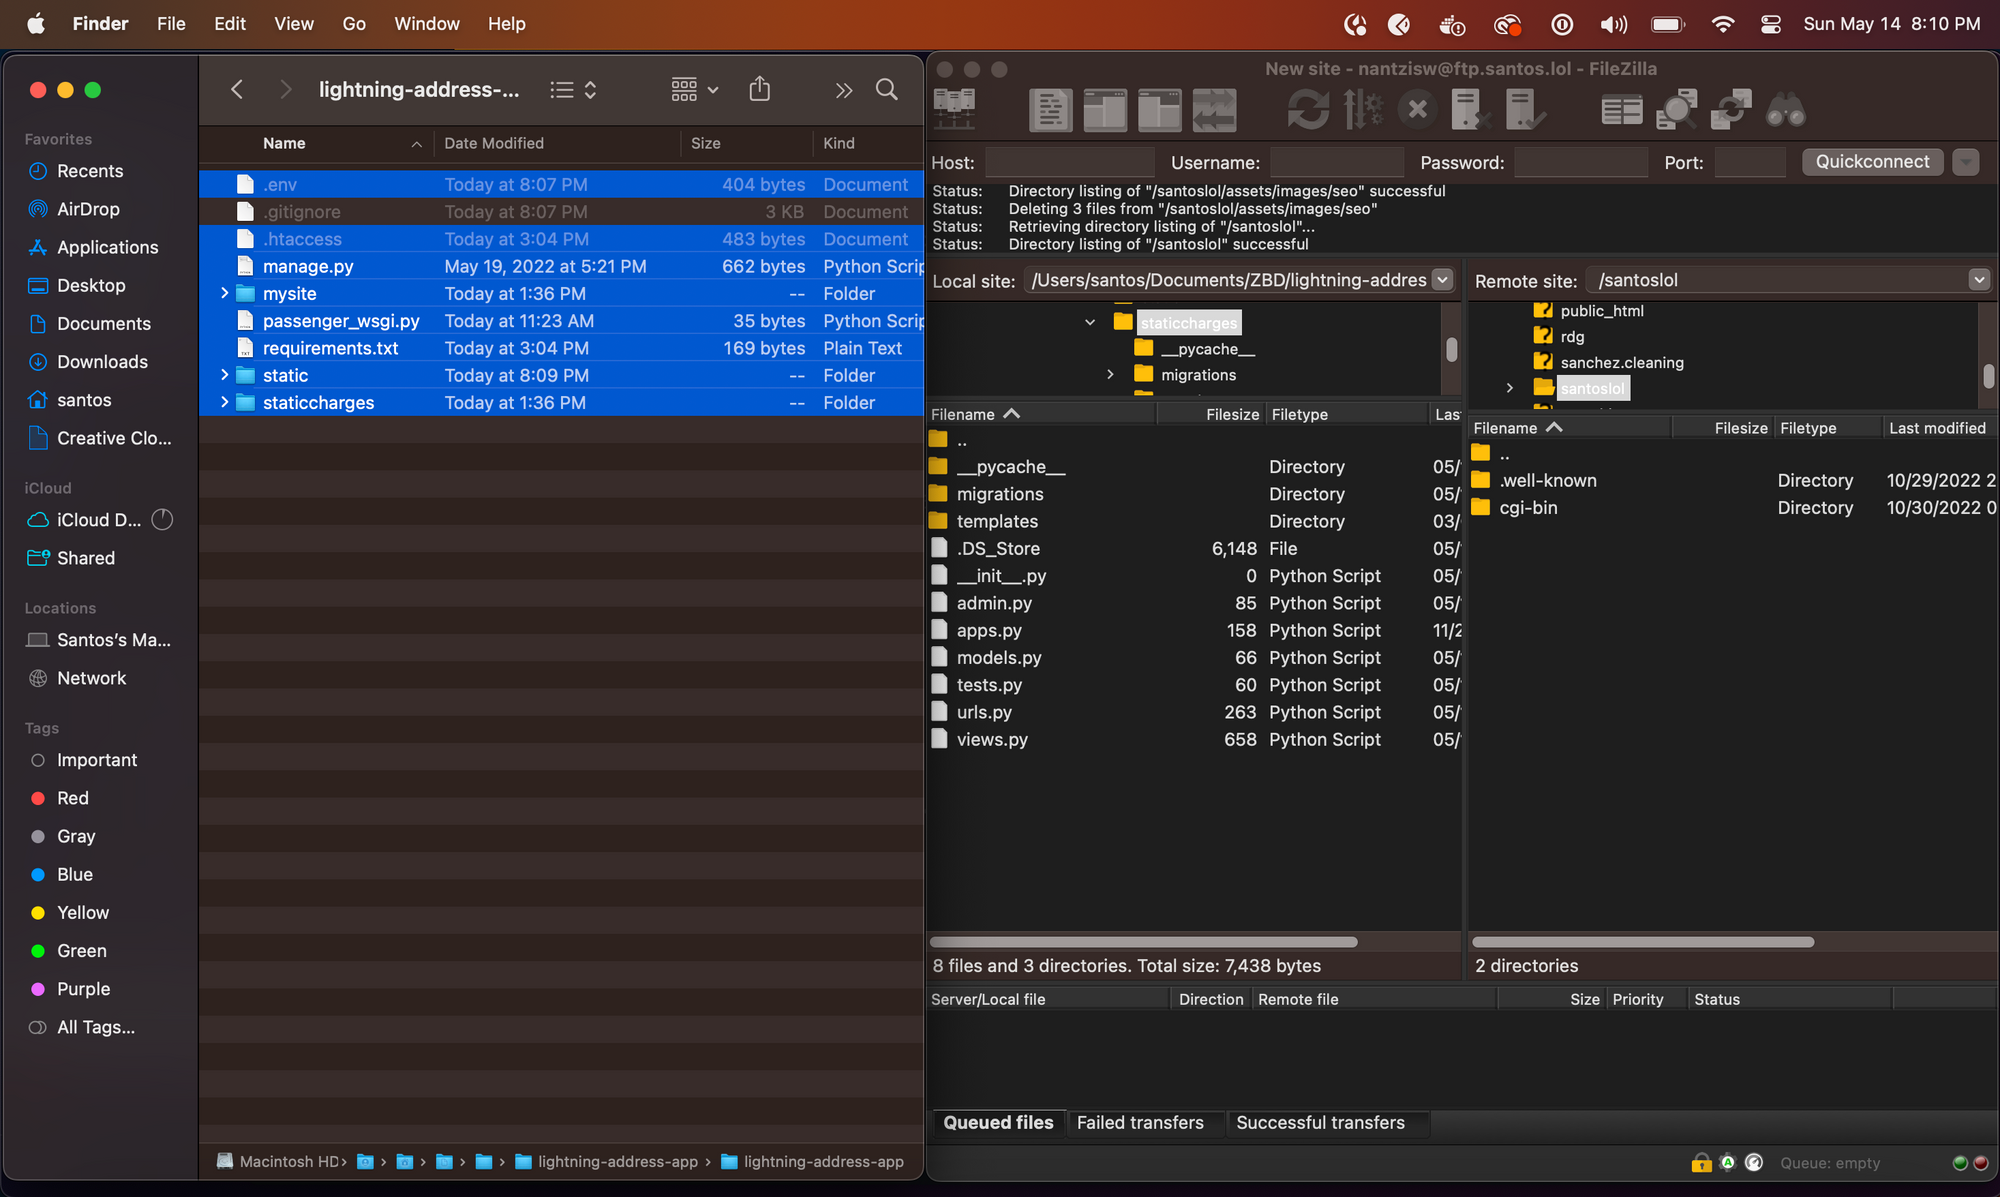This screenshot has height=1197, width=2000.
Task: Click the Quickconnect button in FileZilla
Action: (x=1872, y=161)
